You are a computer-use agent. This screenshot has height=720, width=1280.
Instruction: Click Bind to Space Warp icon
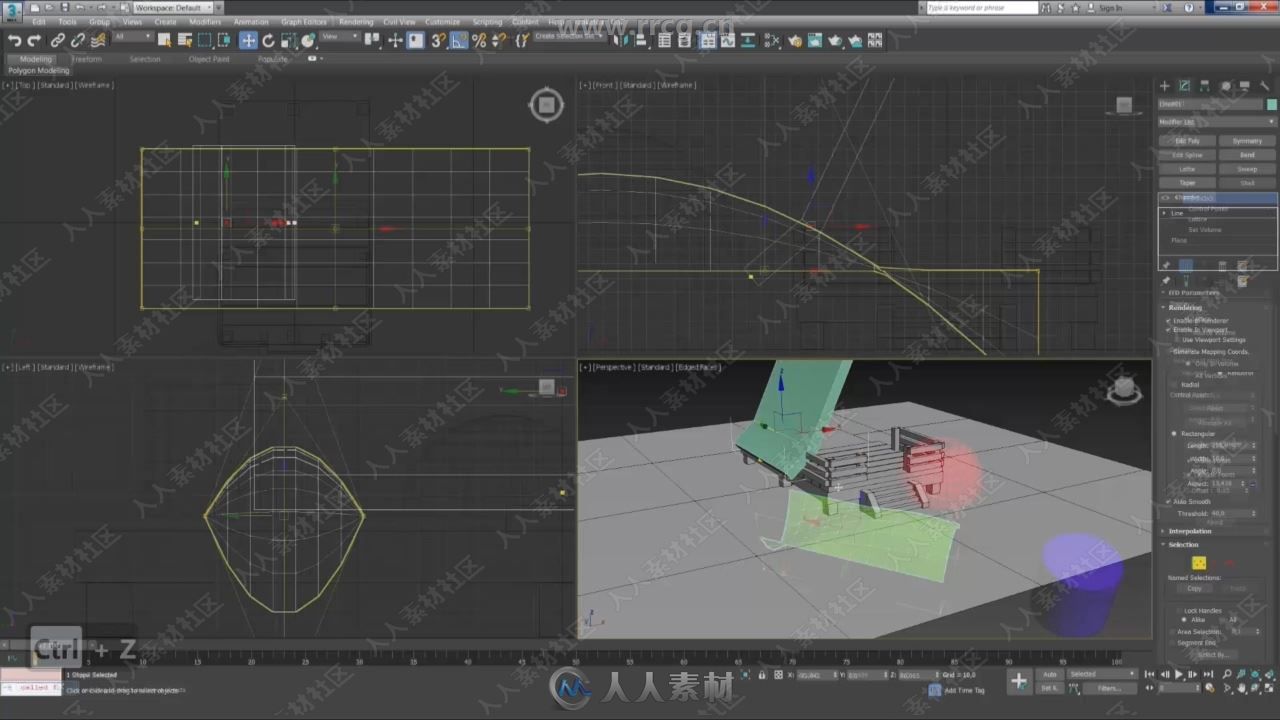coord(98,41)
